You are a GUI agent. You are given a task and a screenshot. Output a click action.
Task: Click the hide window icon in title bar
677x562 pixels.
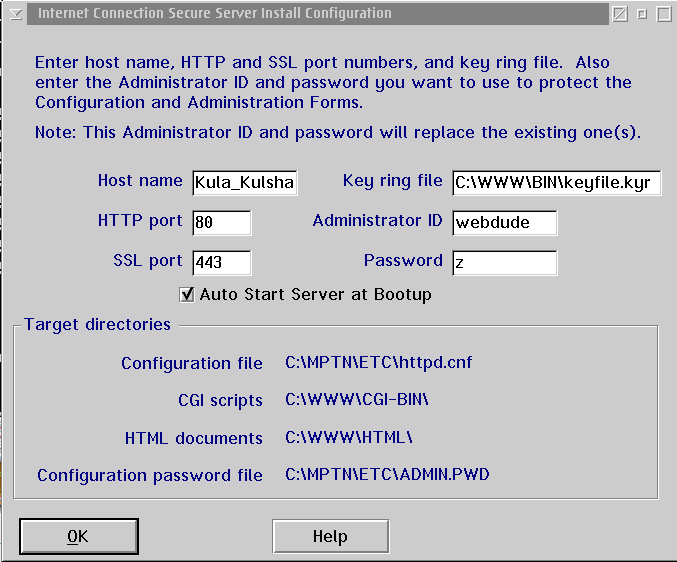pos(621,14)
